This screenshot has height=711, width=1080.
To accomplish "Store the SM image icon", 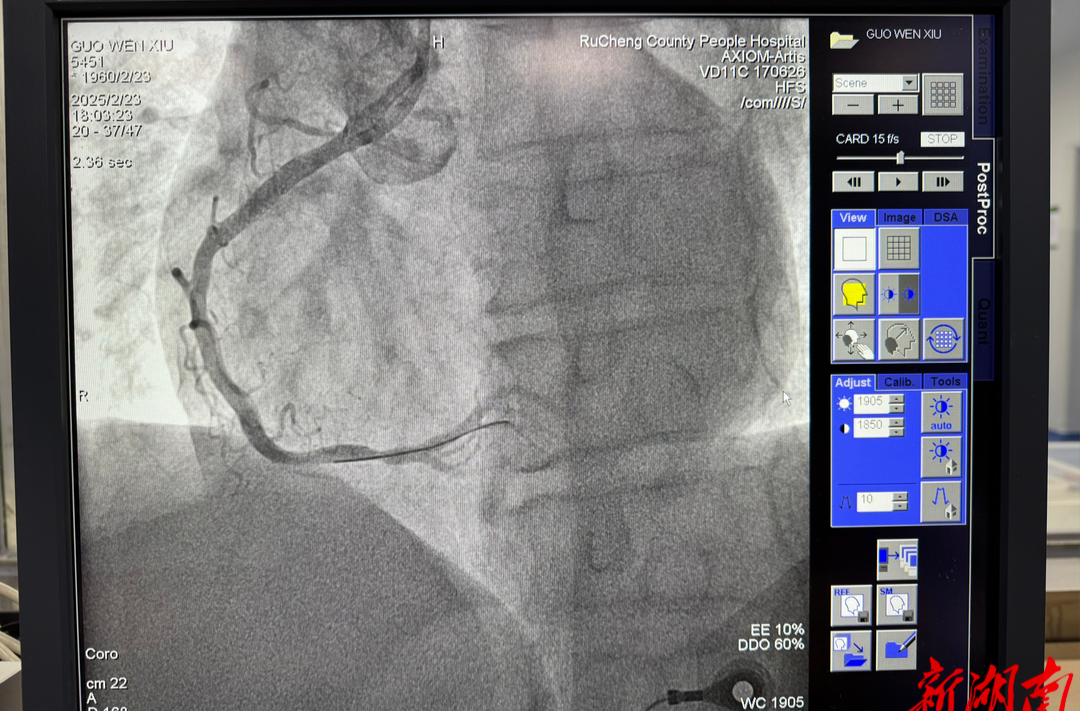I will point(897,605).
